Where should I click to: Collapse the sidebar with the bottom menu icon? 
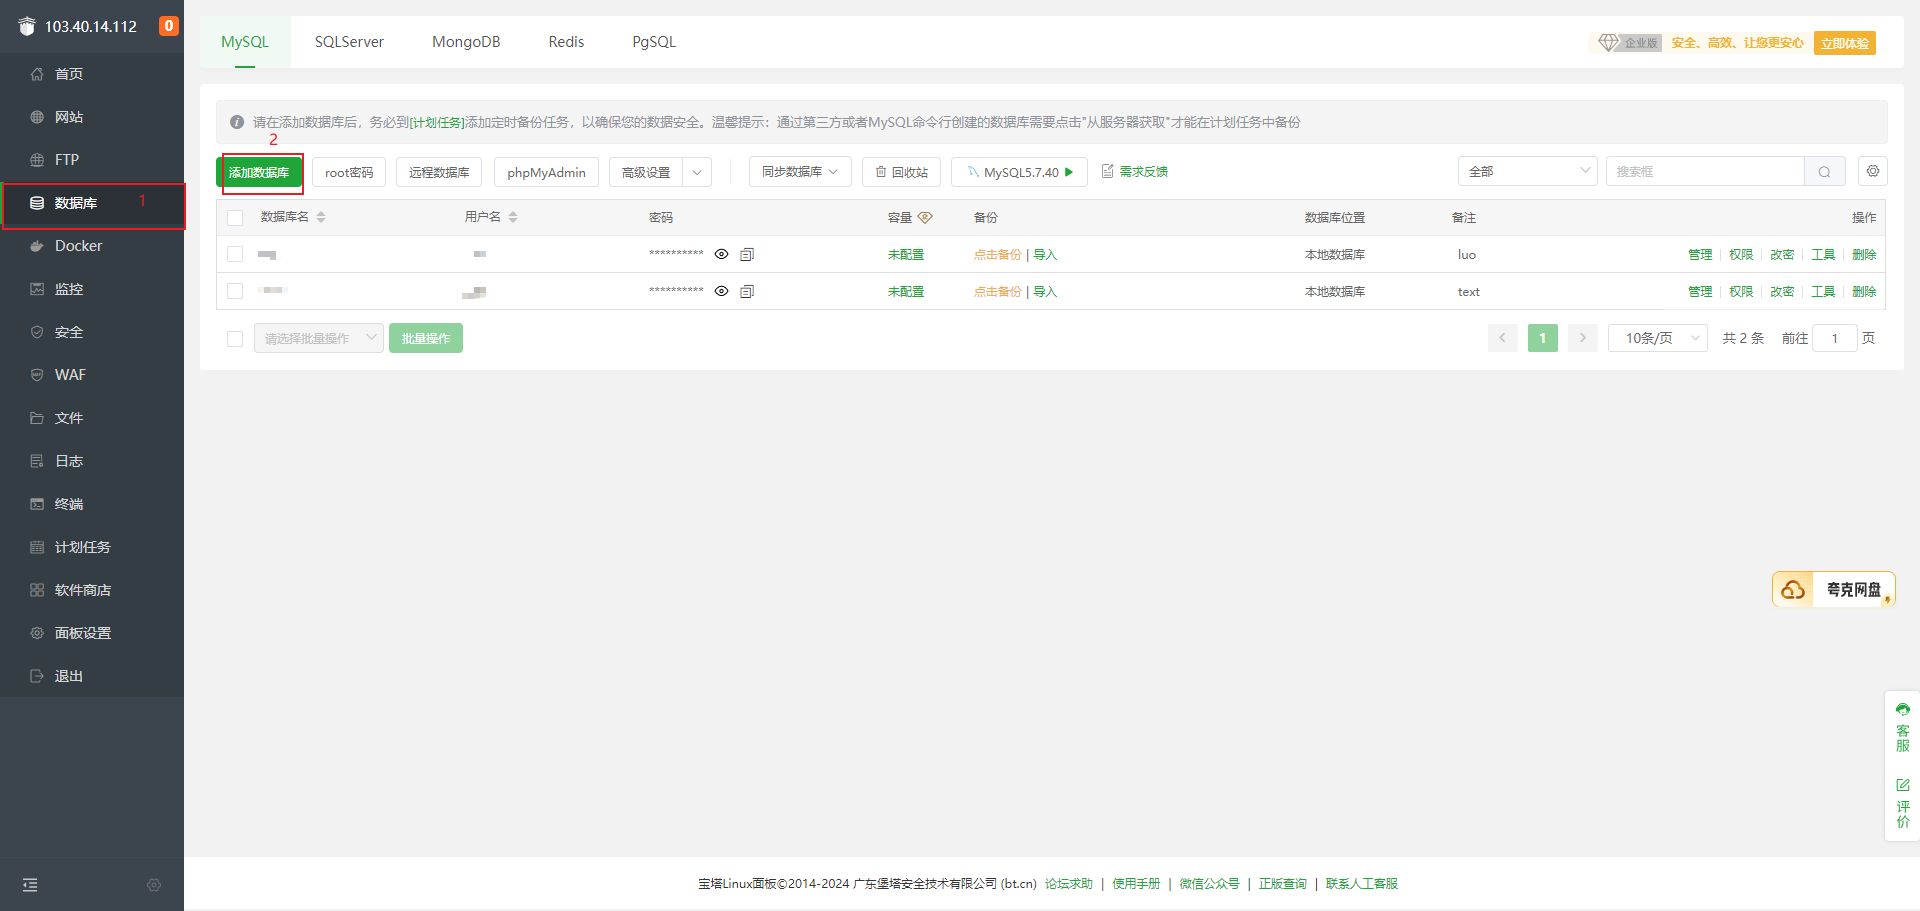click(30, 885)
